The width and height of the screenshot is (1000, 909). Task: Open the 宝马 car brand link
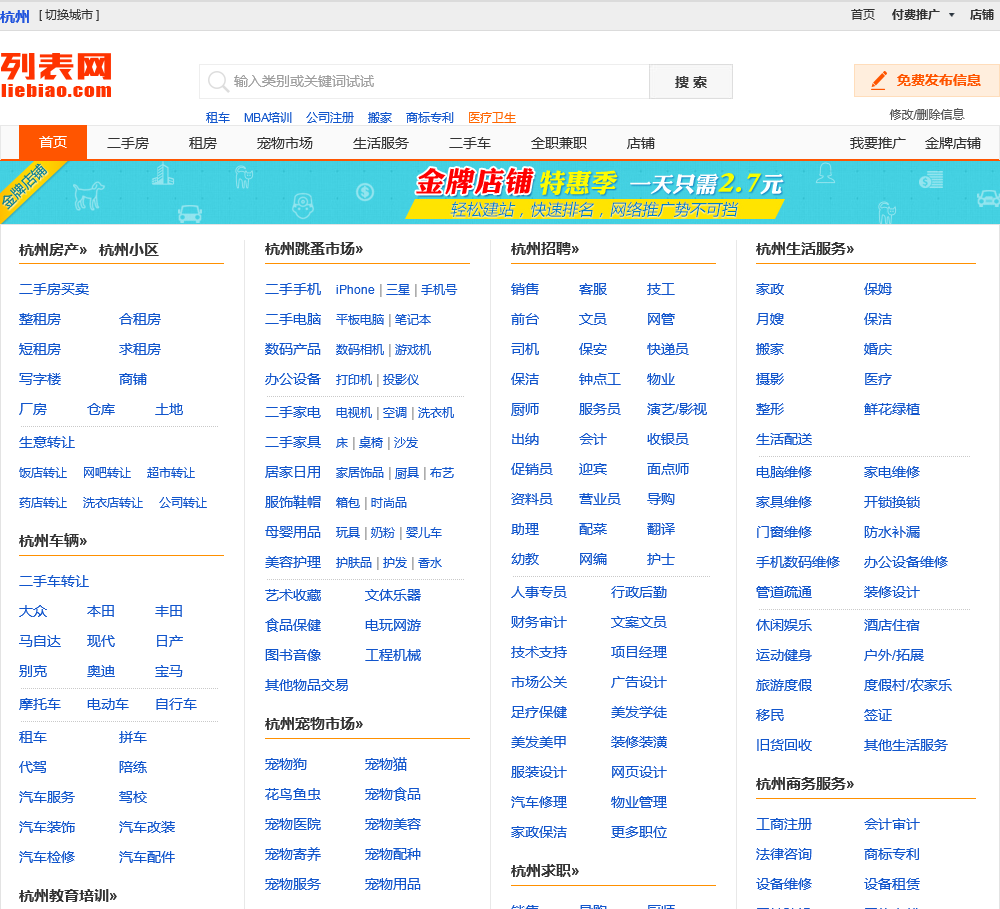tap(169, 671)
